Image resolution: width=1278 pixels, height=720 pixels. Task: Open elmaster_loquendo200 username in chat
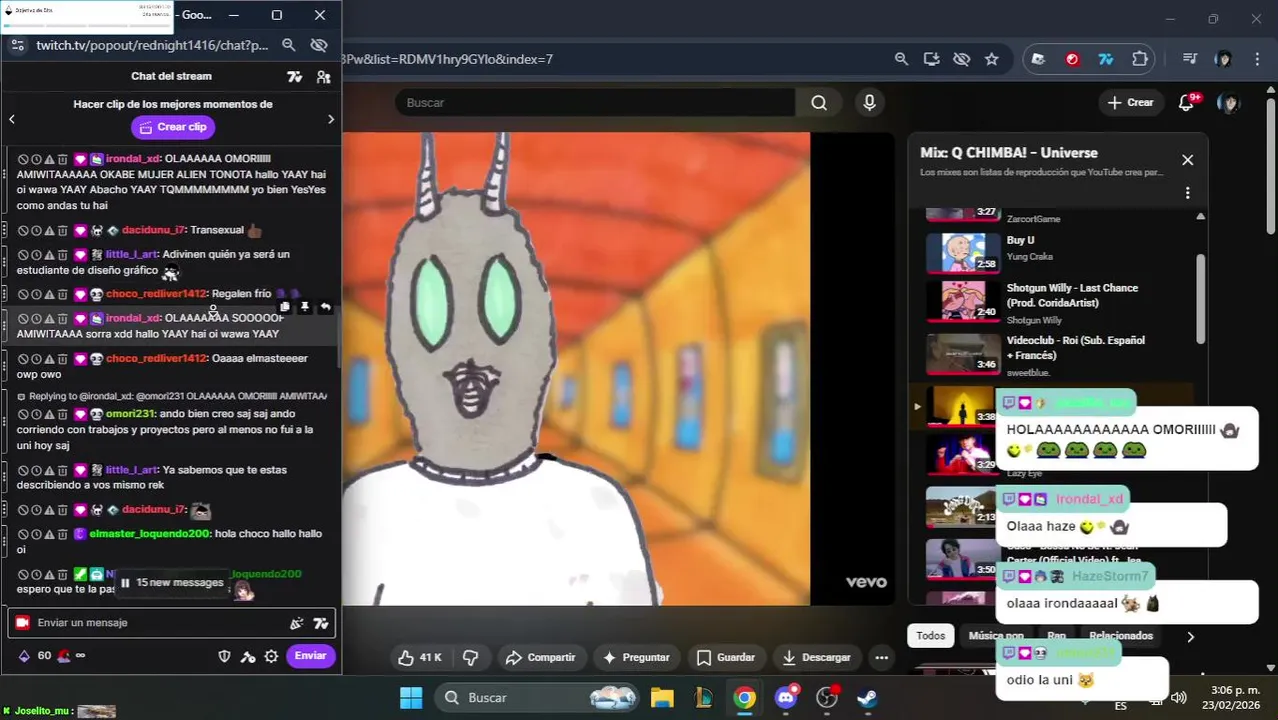150,534
